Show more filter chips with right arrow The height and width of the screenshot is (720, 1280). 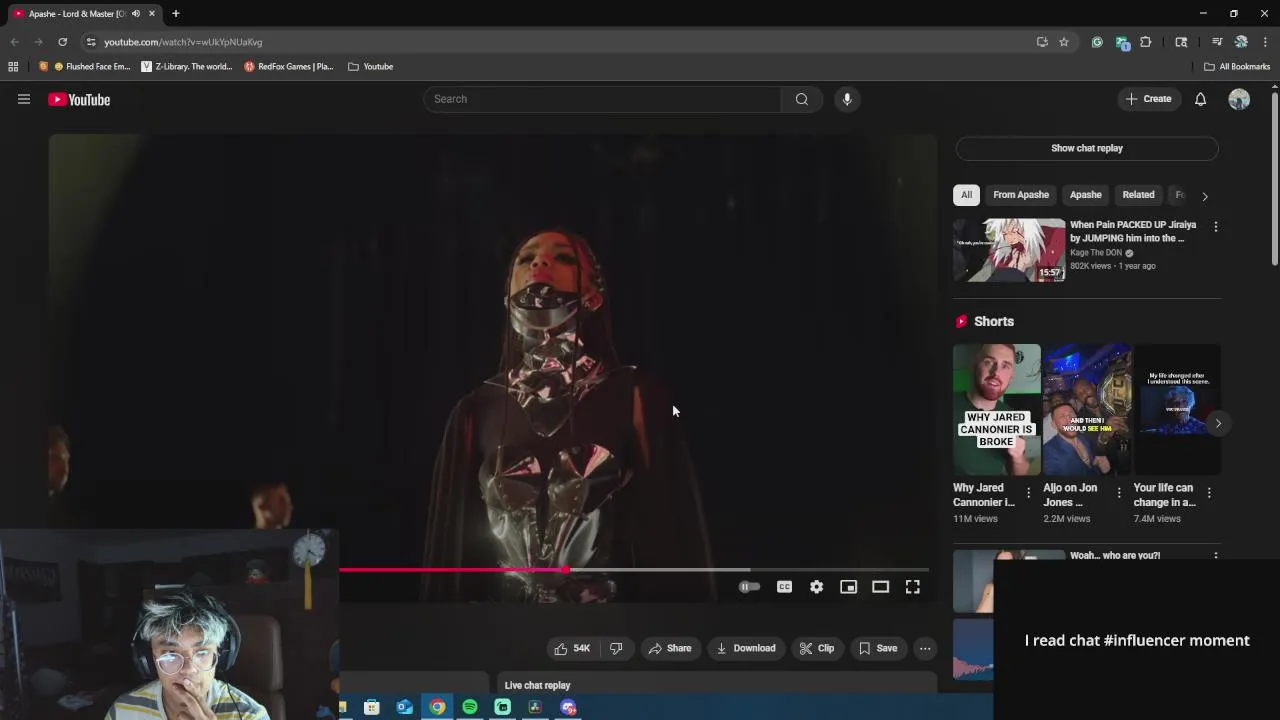1205,196
